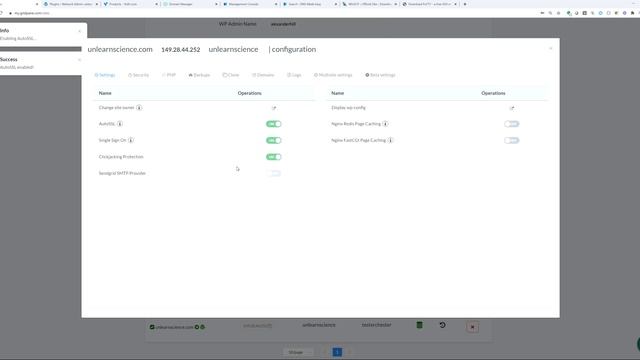Click the 149.28.44.252 IP address text
This screenshot has width=640, height=360.
[x=181, y=50]
